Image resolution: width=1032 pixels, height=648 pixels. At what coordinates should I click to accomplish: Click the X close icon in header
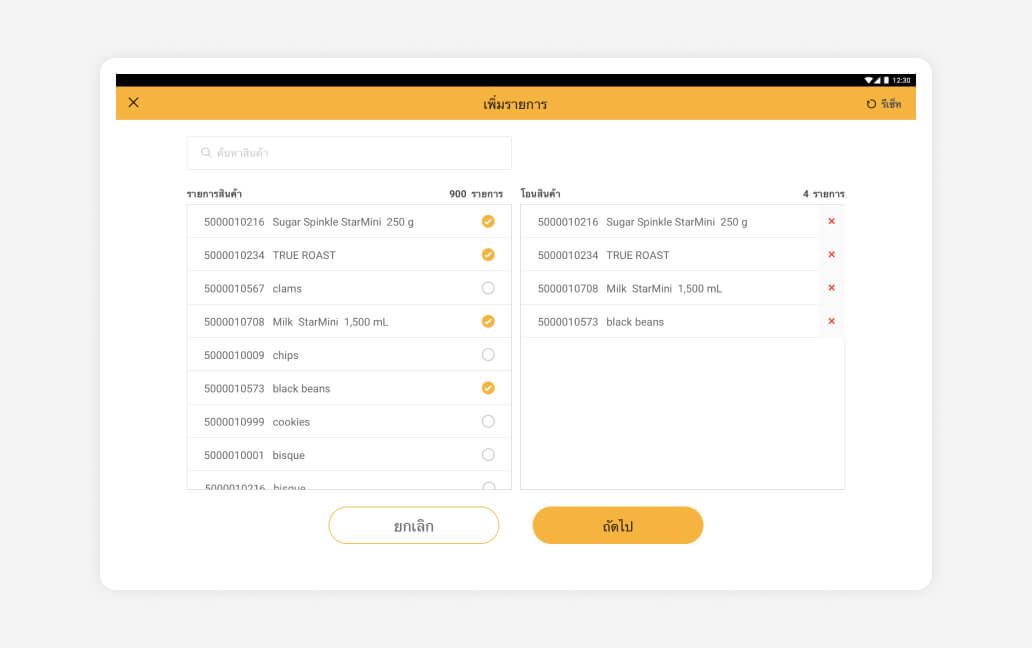pyautogui.click(x=134, y=103)
